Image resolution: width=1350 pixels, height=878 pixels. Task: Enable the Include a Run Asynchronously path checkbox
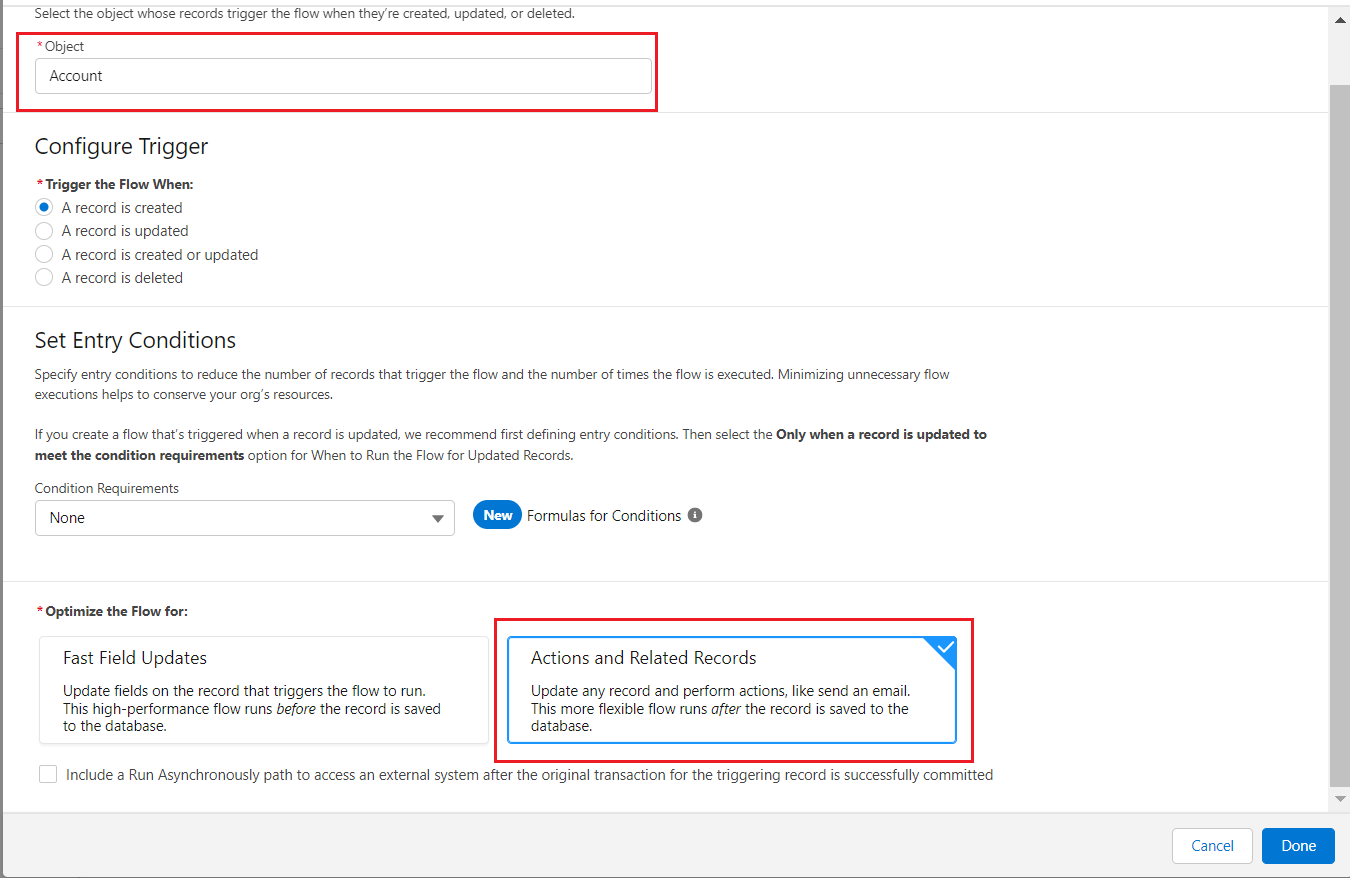click(x=48, y=774)
